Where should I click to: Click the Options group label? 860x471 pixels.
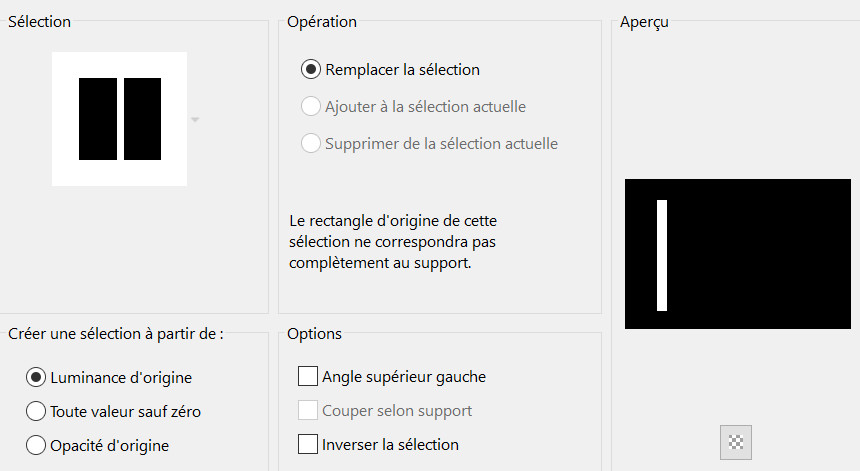pos(314,334)
